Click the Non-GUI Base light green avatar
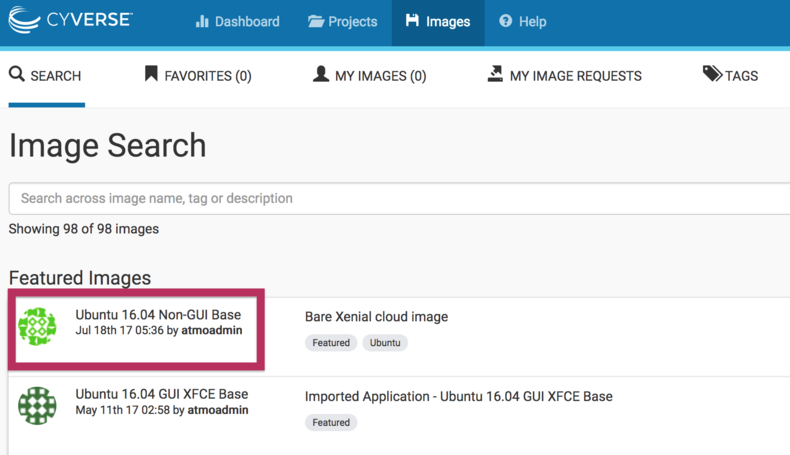790x455 pixels. point(37,327)
